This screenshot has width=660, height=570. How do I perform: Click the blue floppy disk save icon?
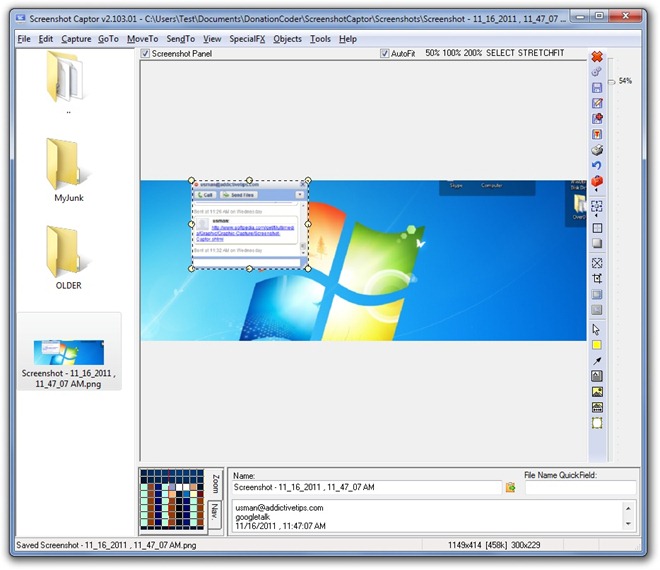[597, 88]
